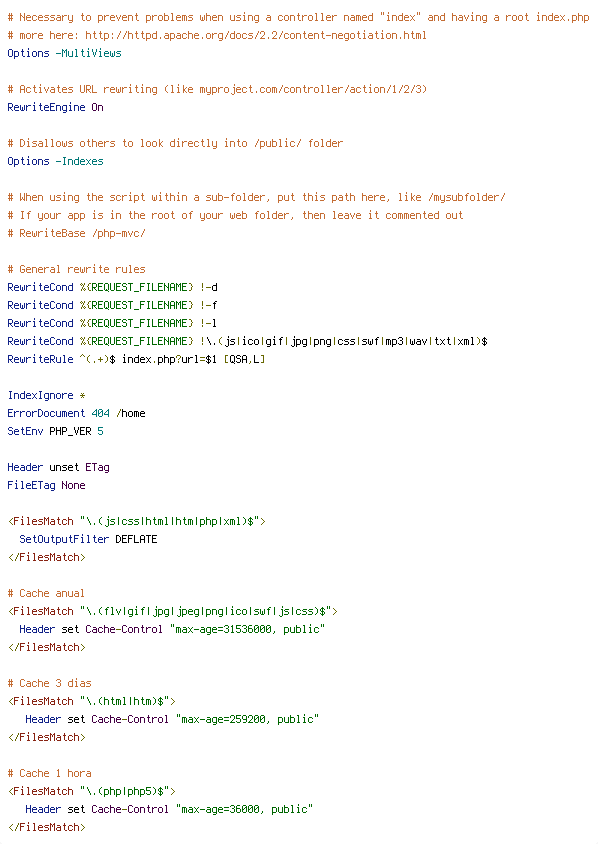Click the 'max-age=36000, public' header value
598x844 pixels.
(x=244, y=809)
